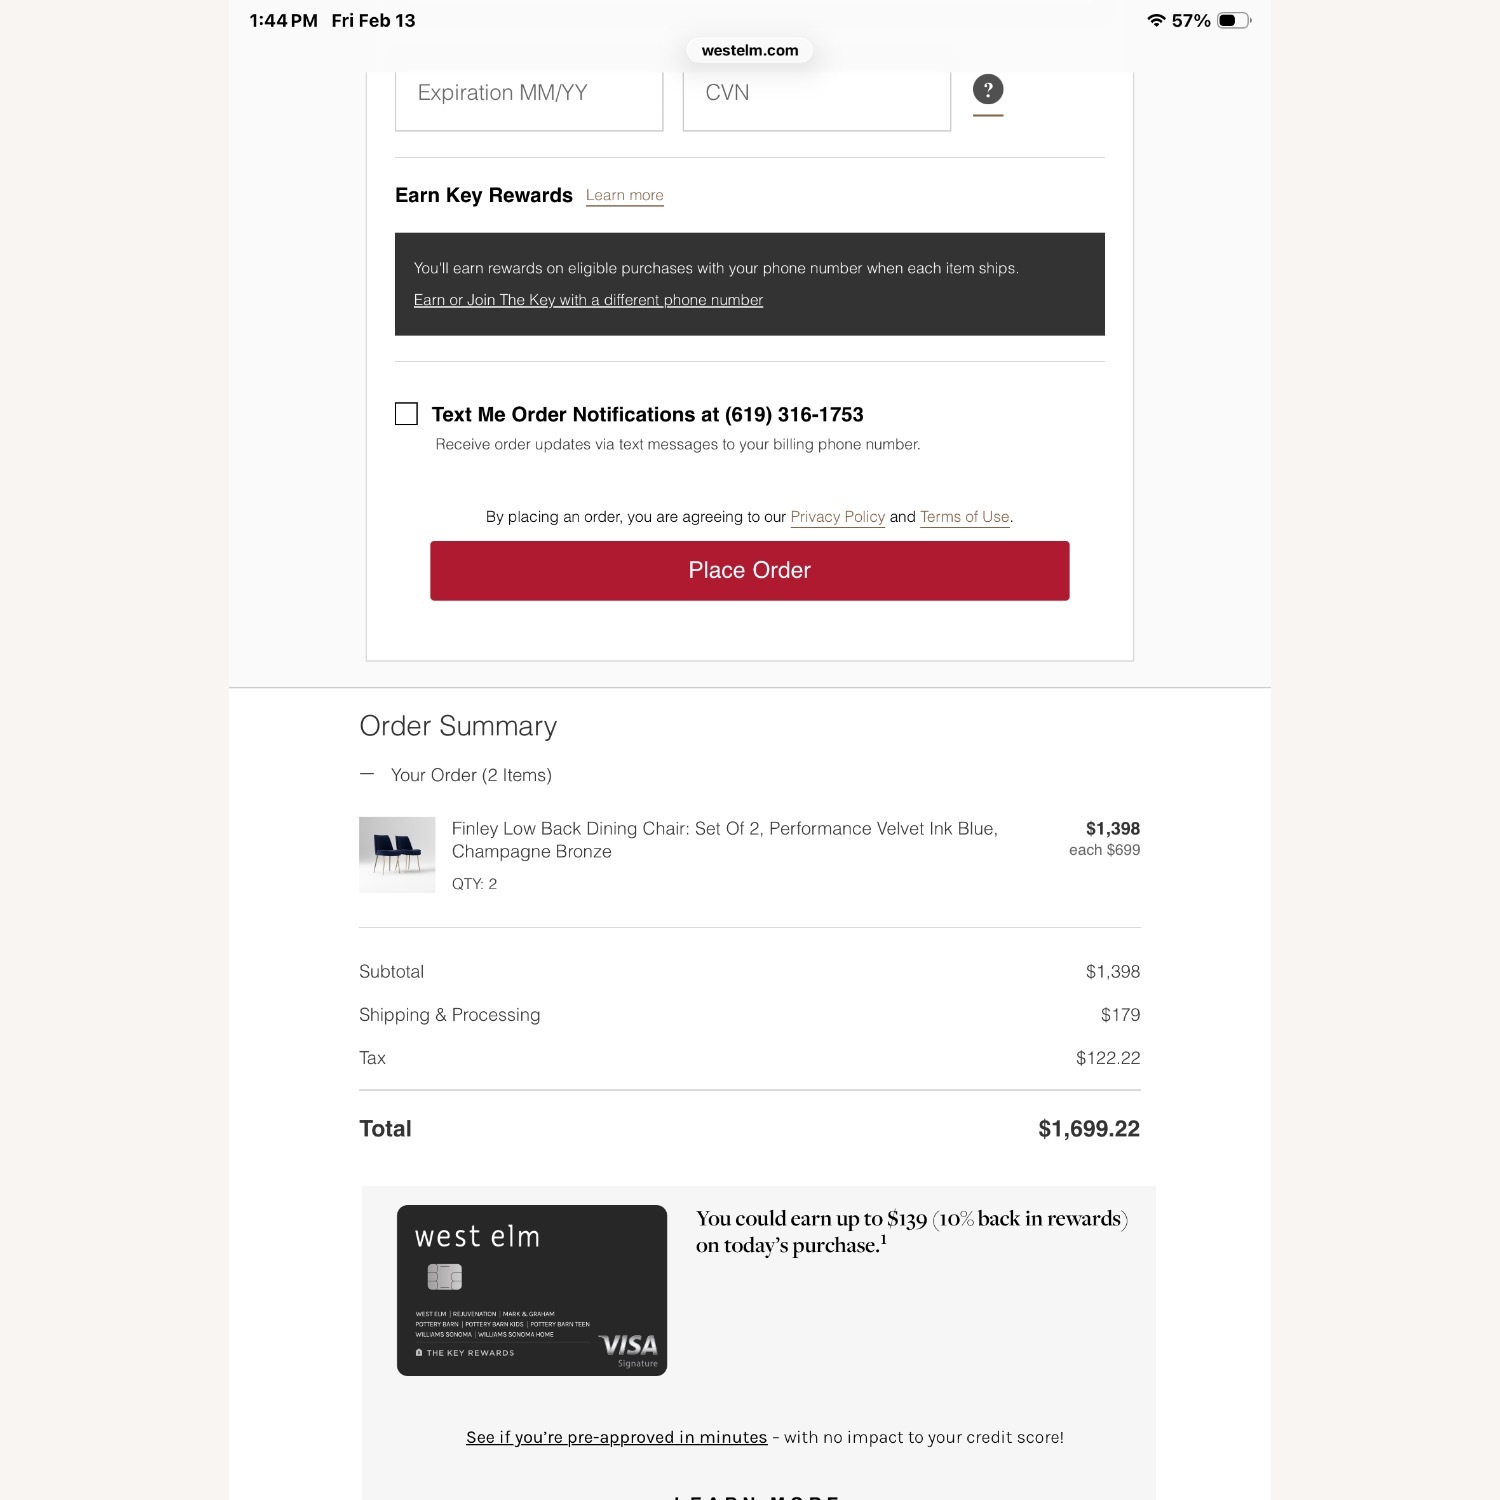Click the Order Summary heading
The height and width of the screenshot is (1500, 1500).
point(458,726)
